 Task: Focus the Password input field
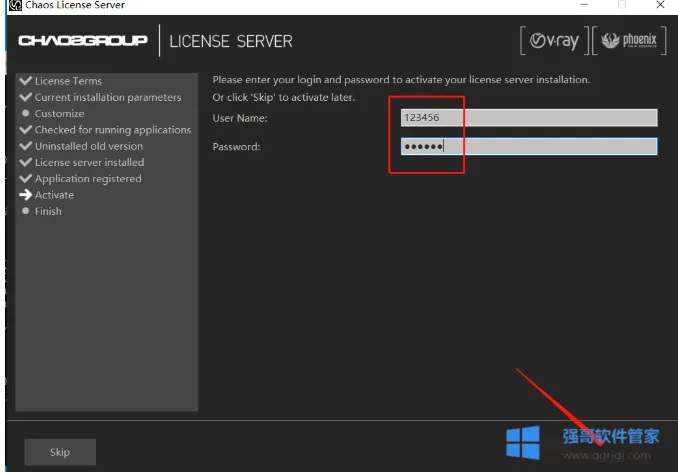(x=529, y=146)
